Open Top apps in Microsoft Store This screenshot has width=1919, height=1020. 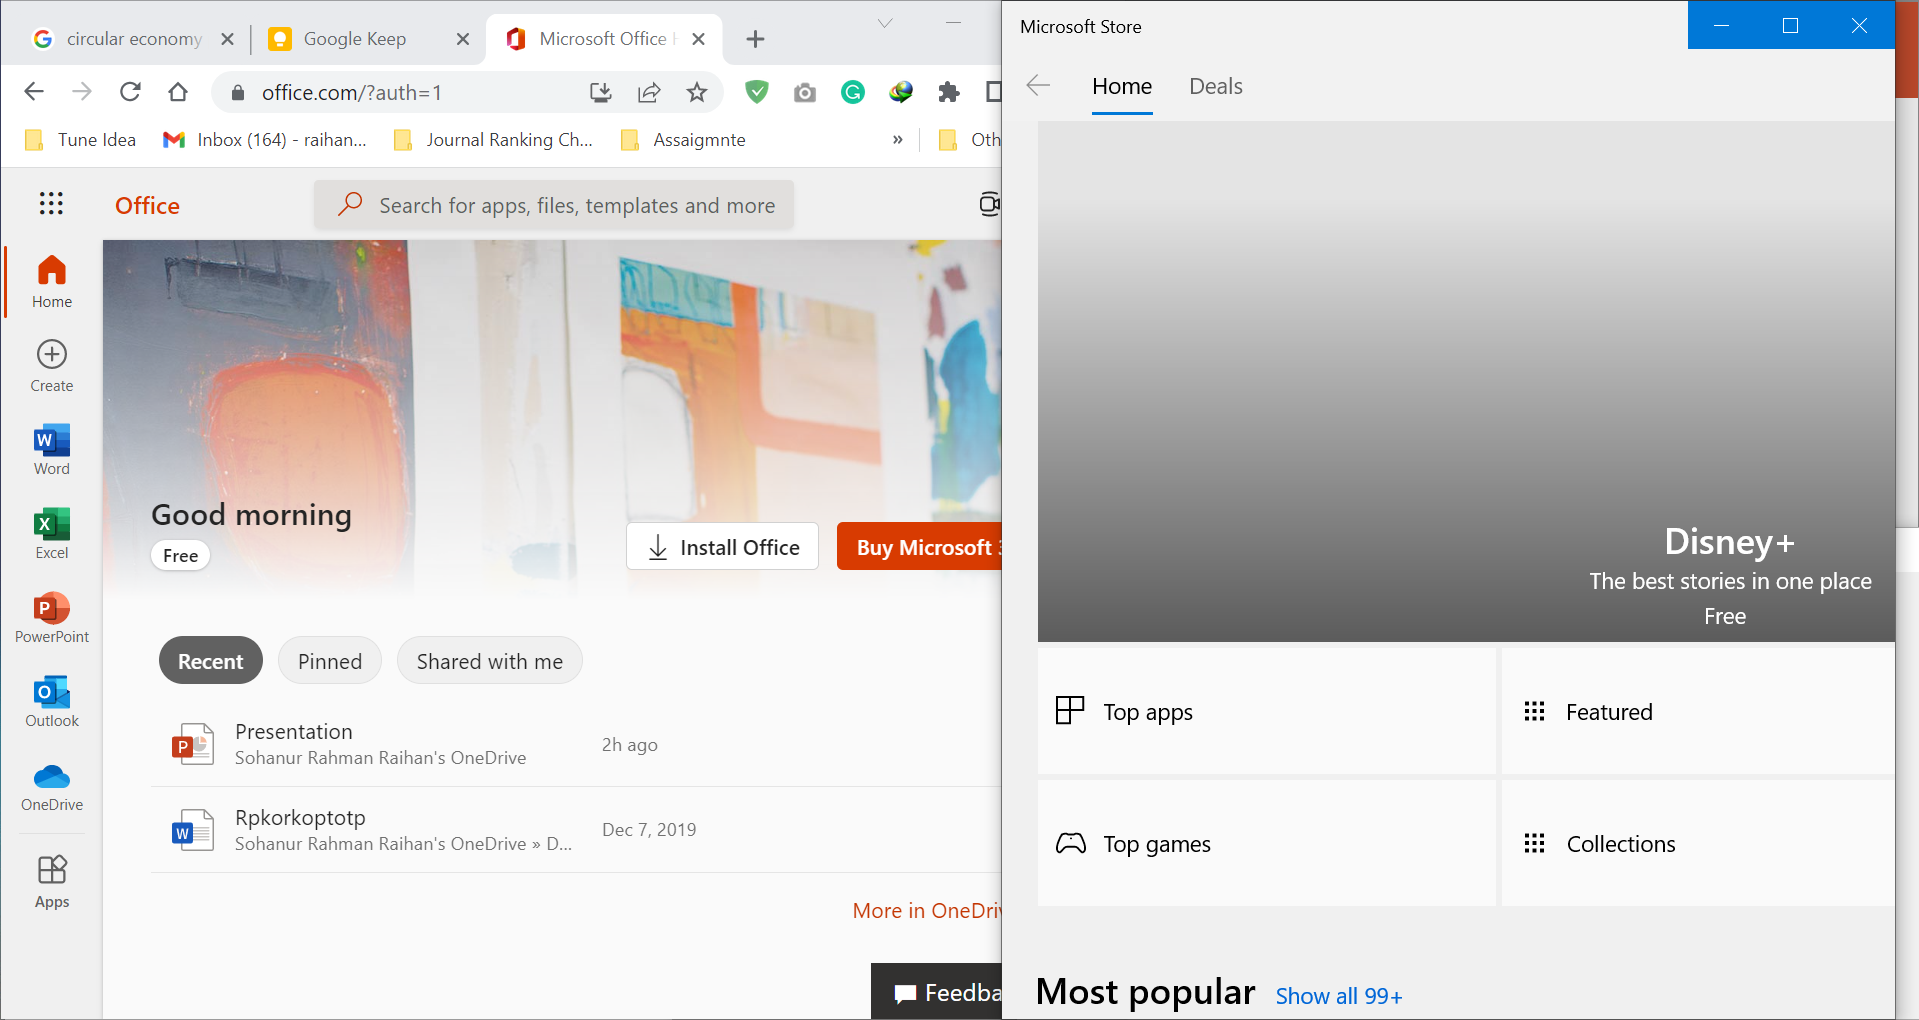click(1267, 711)
